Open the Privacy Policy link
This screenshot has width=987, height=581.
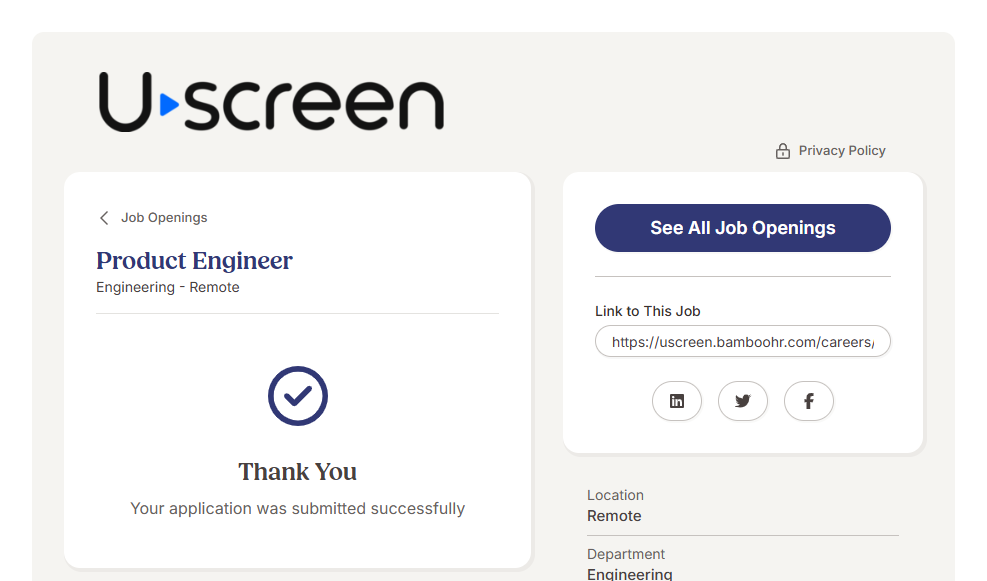pyautogui.click(x=842, y=151)
